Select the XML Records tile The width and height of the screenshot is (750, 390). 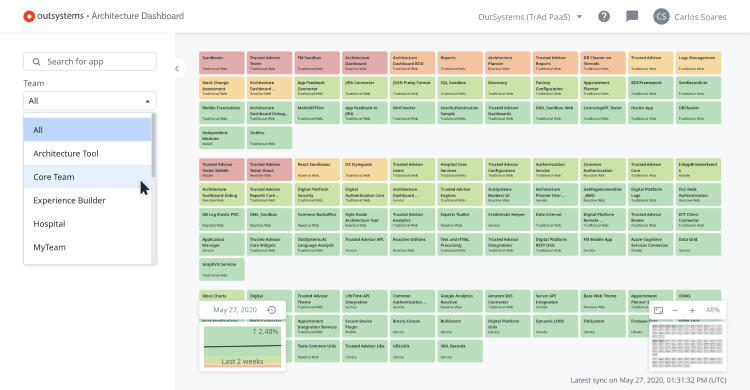coord(460,351)
